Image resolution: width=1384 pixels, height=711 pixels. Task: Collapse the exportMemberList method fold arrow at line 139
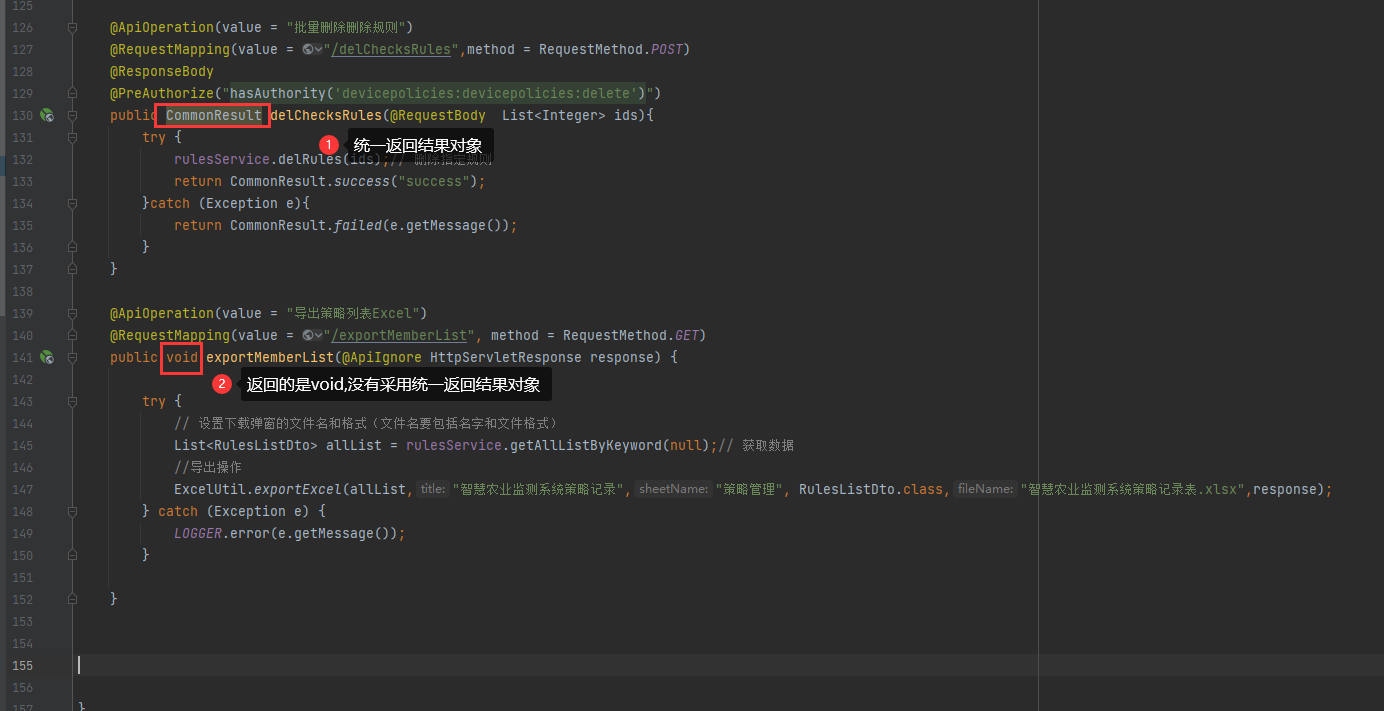[70, 313]
